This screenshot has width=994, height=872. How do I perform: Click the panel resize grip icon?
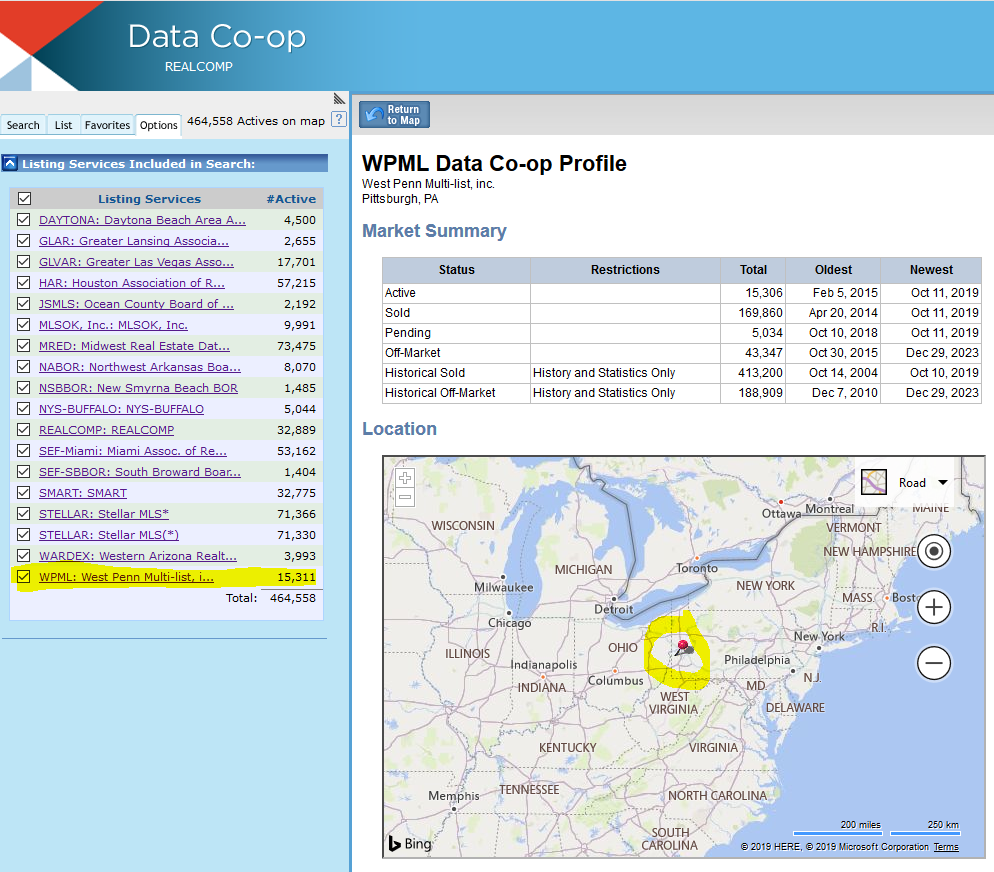click(339, 99)
